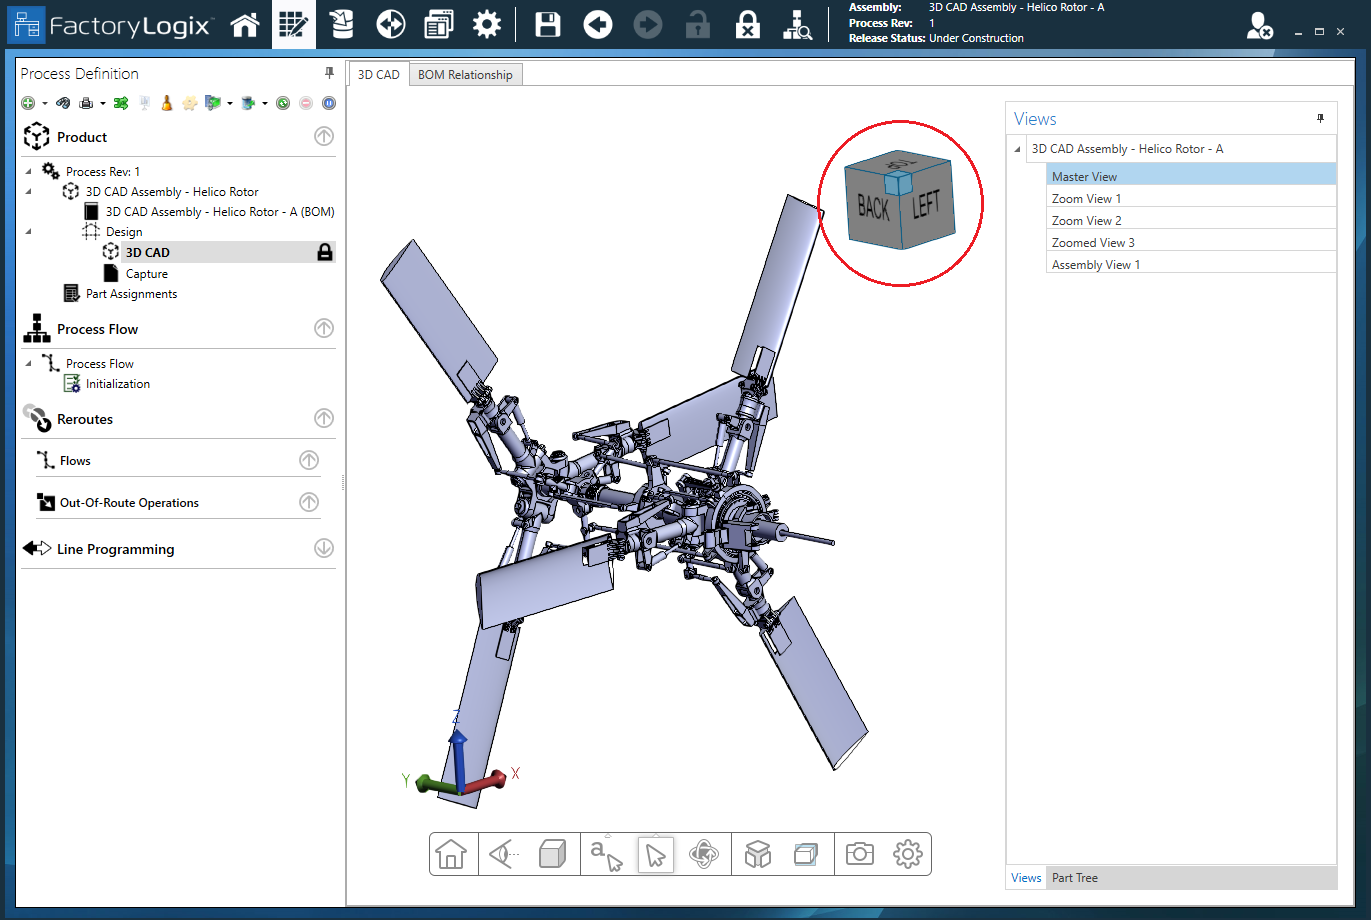Click the back navigation arrow button
This screenshot has height=920, width=1371.
coord(597,24)
